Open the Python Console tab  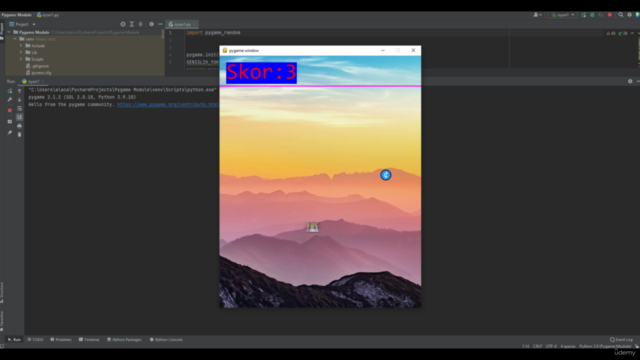[x=166, y=340]
